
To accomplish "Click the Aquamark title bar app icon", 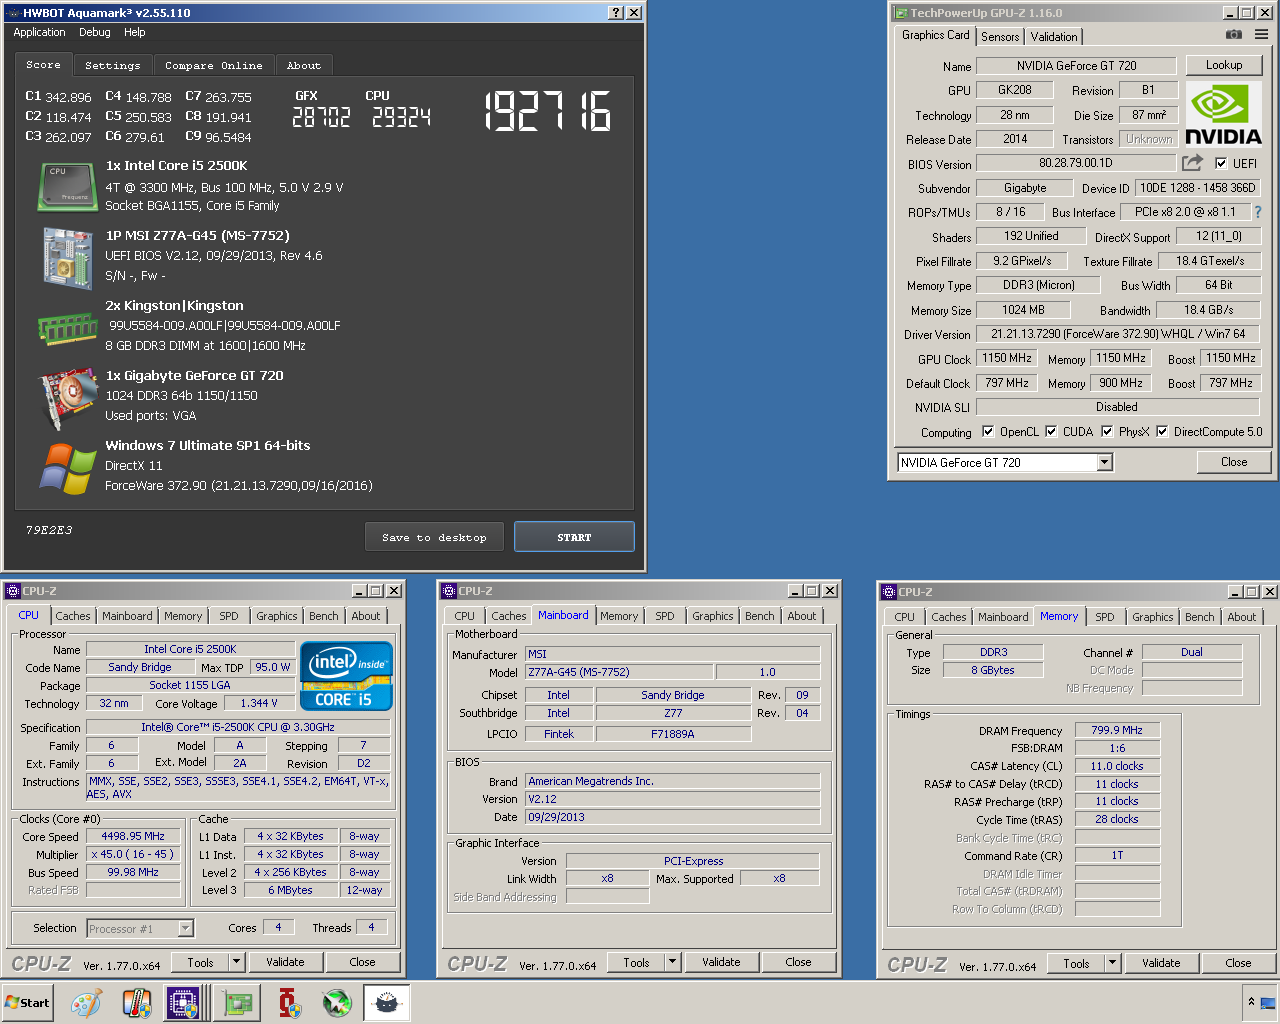I will pyautogui.click(x=12, y=13).
